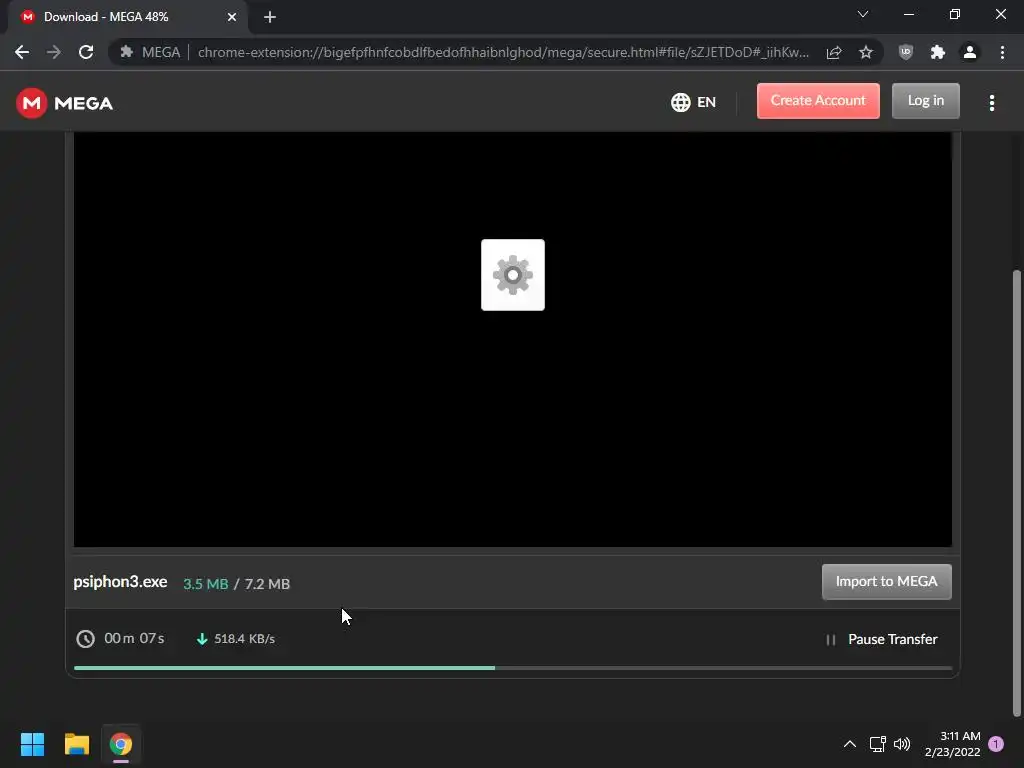1024x768 pixels.
Task: Expand the hidden system tray icons chevron
Action: [850, 744]
